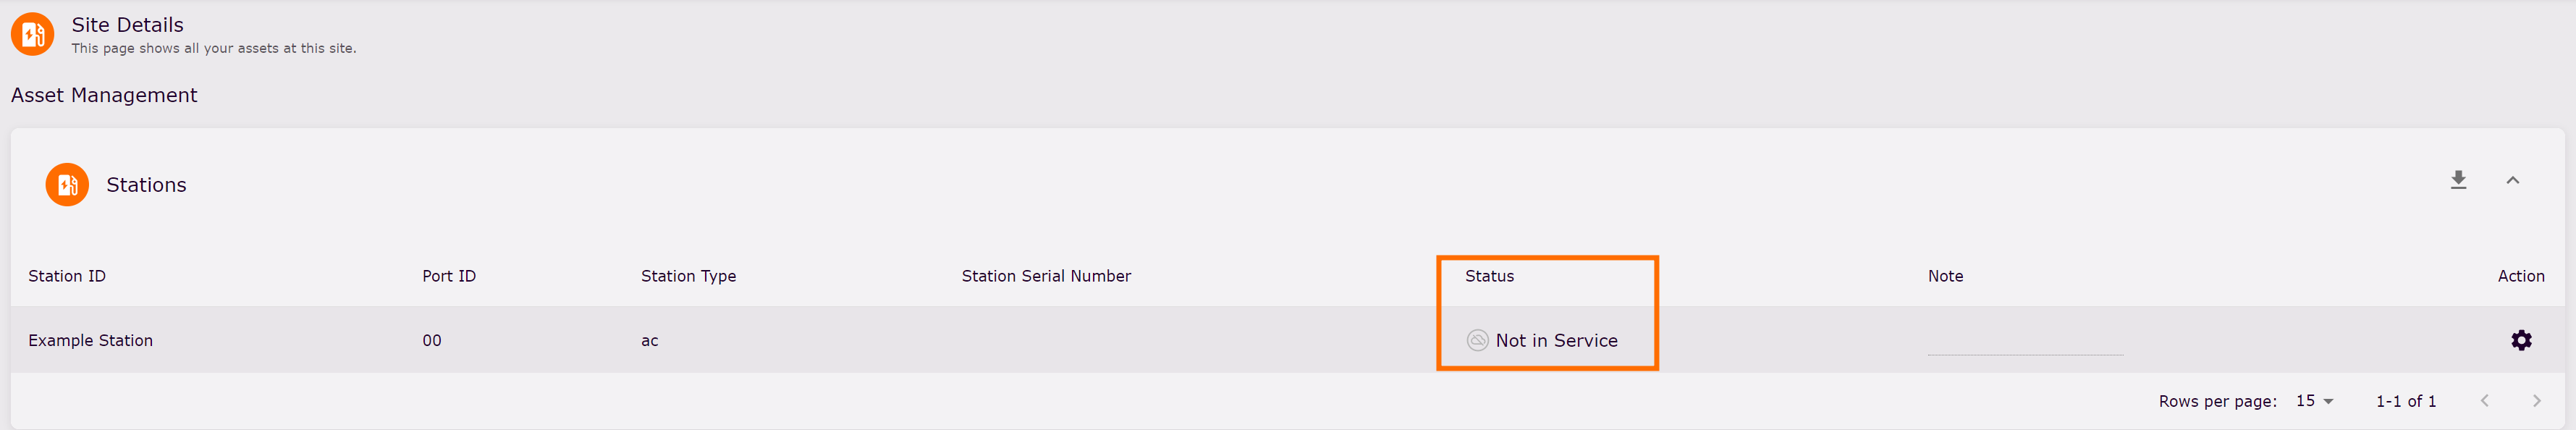Click the Note column header
Screen dimensions: 2576x430
click(x=1945, y=276)
